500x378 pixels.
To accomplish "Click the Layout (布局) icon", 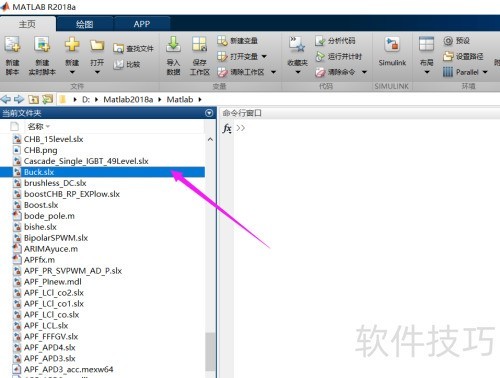I will click(426, 45).
